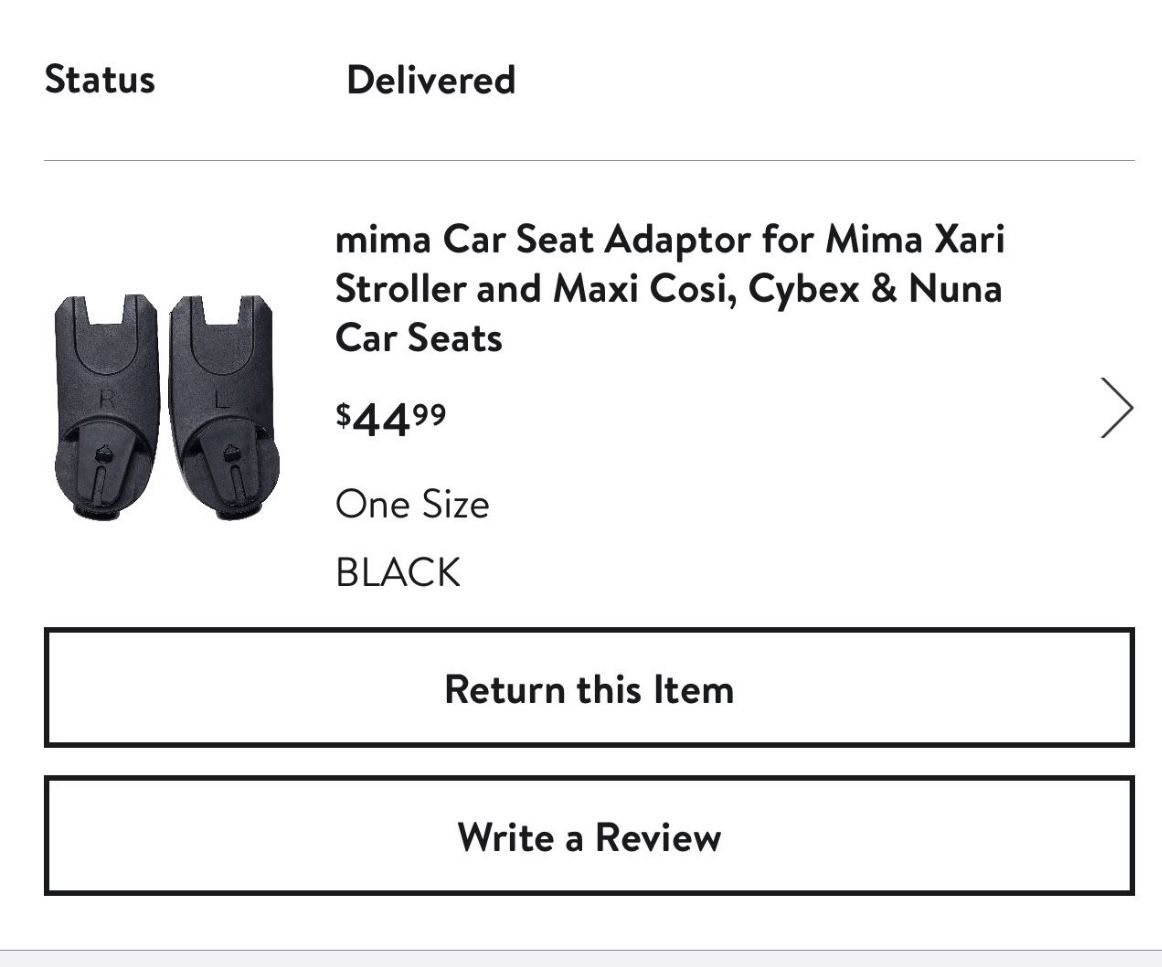1162x967 pixels.
Task: Select the mima Car Seat Adaptor title
Action: tap(669, 289)
